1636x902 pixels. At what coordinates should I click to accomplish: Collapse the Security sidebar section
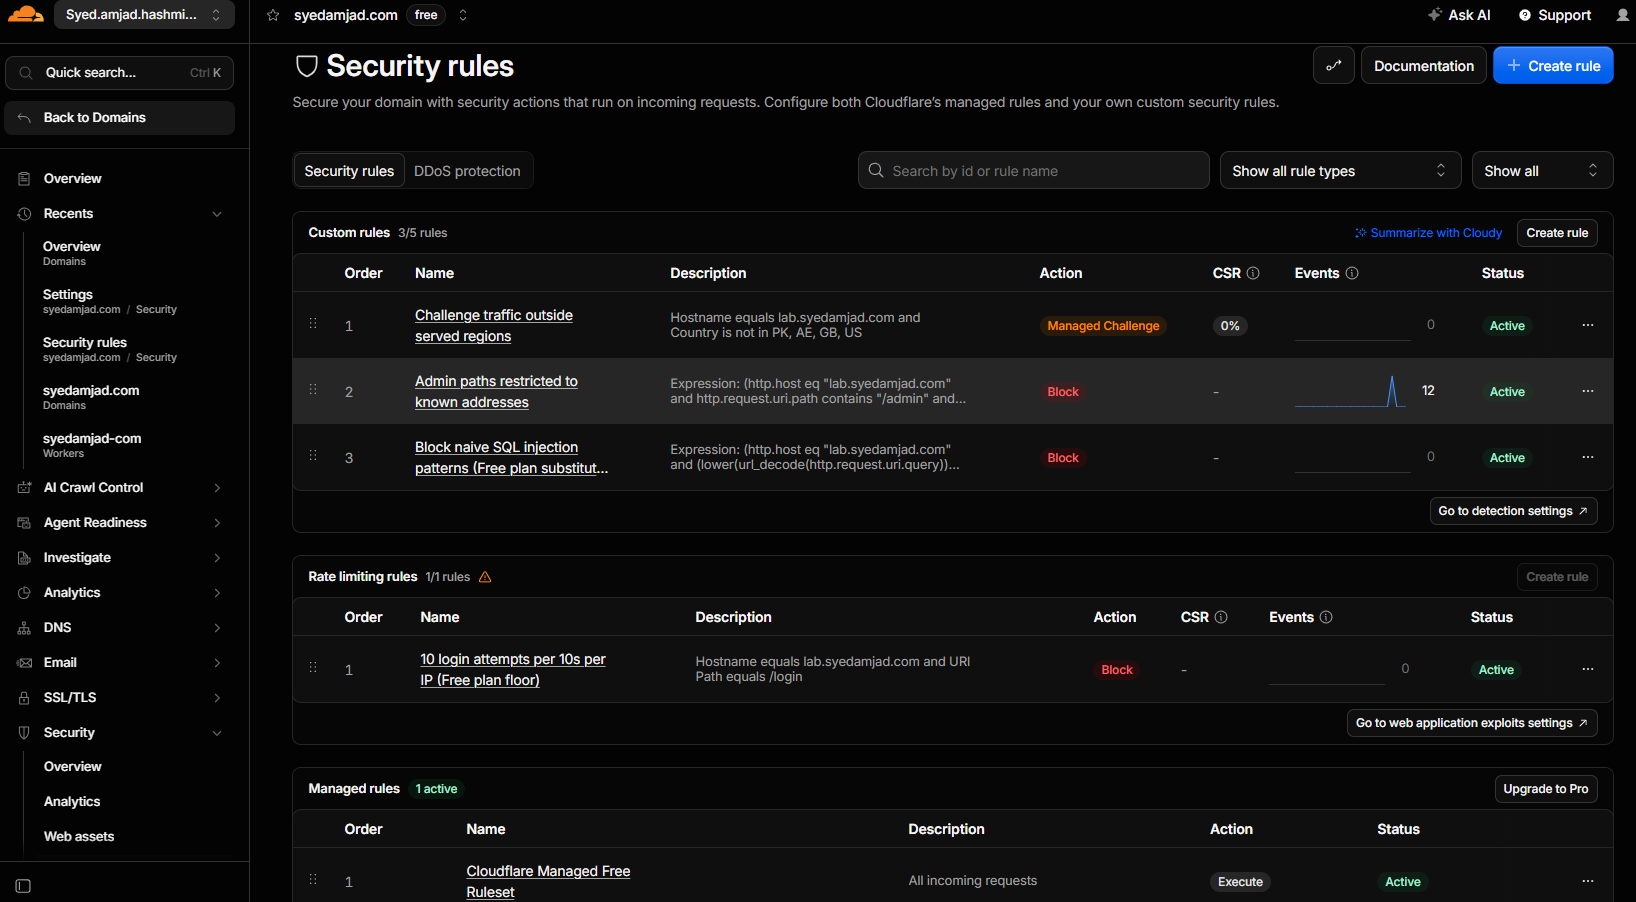[x=217, y=733]
